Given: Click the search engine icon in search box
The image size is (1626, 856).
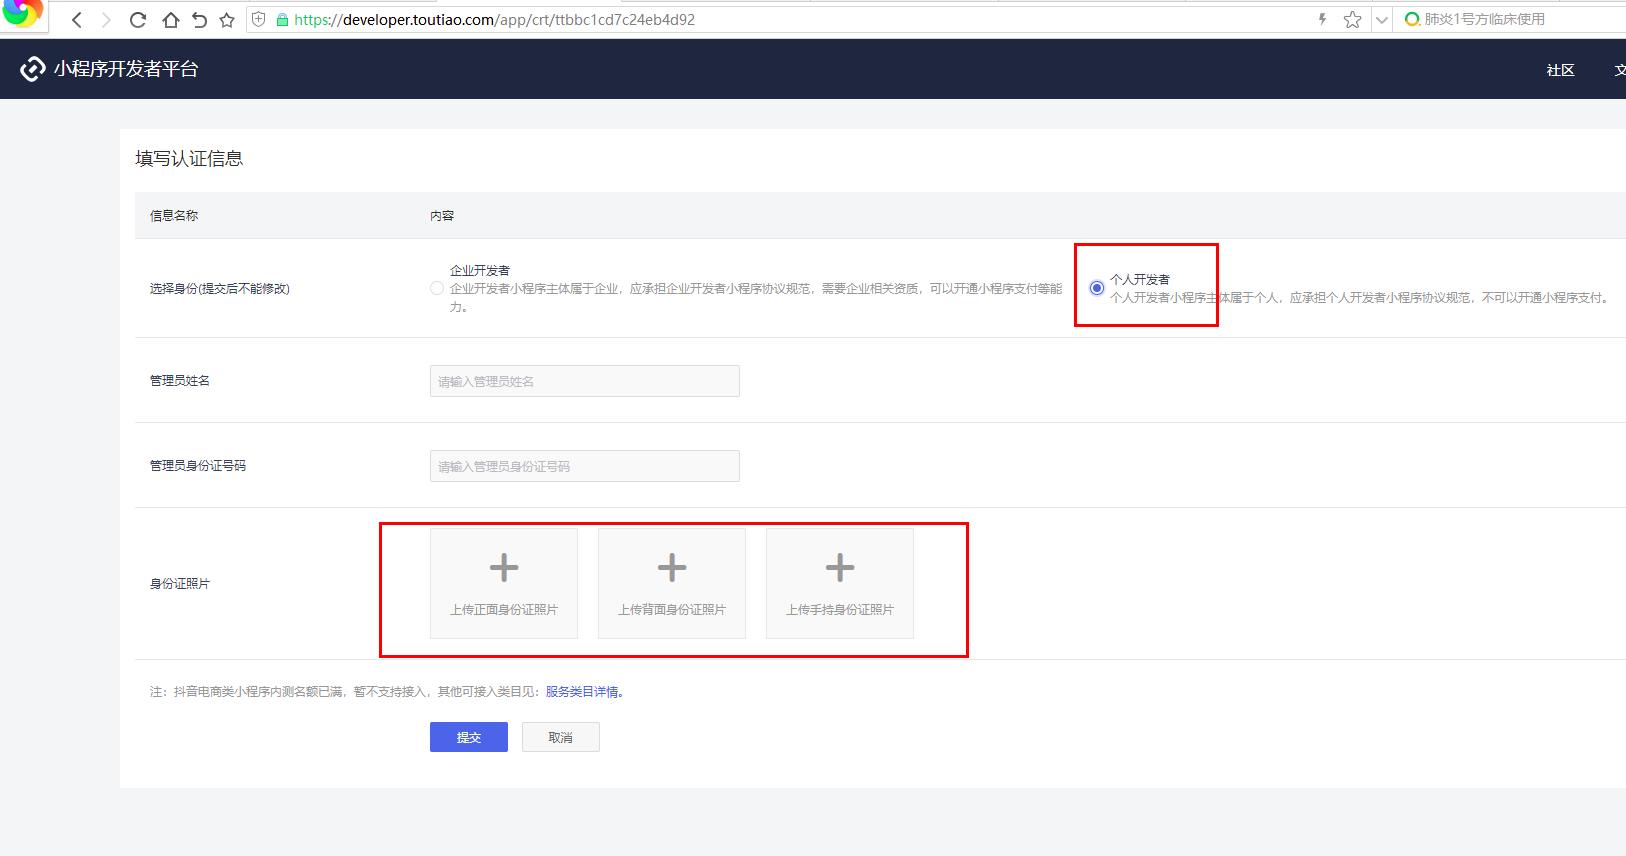Looking at the screenshot, I should click(x=1412, y=19).
